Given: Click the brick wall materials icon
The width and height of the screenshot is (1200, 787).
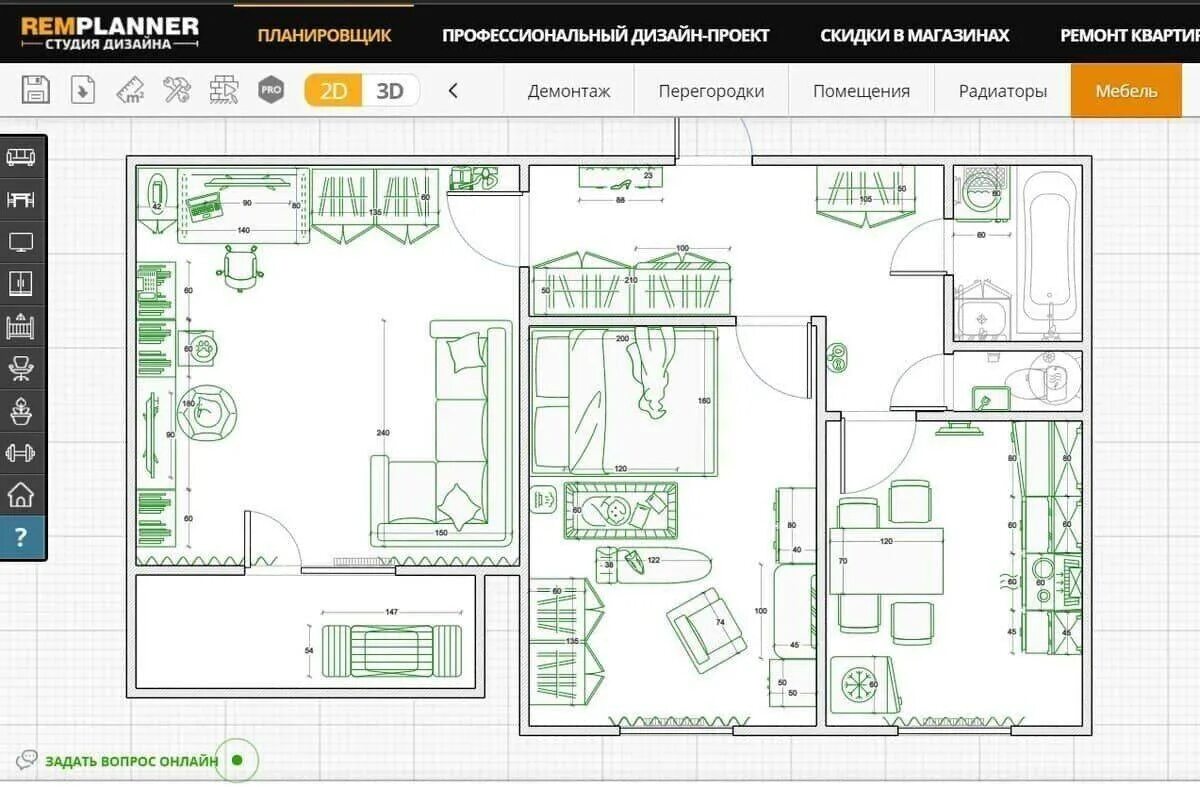Looking at the screenshot, I should [x=224, y=90].
